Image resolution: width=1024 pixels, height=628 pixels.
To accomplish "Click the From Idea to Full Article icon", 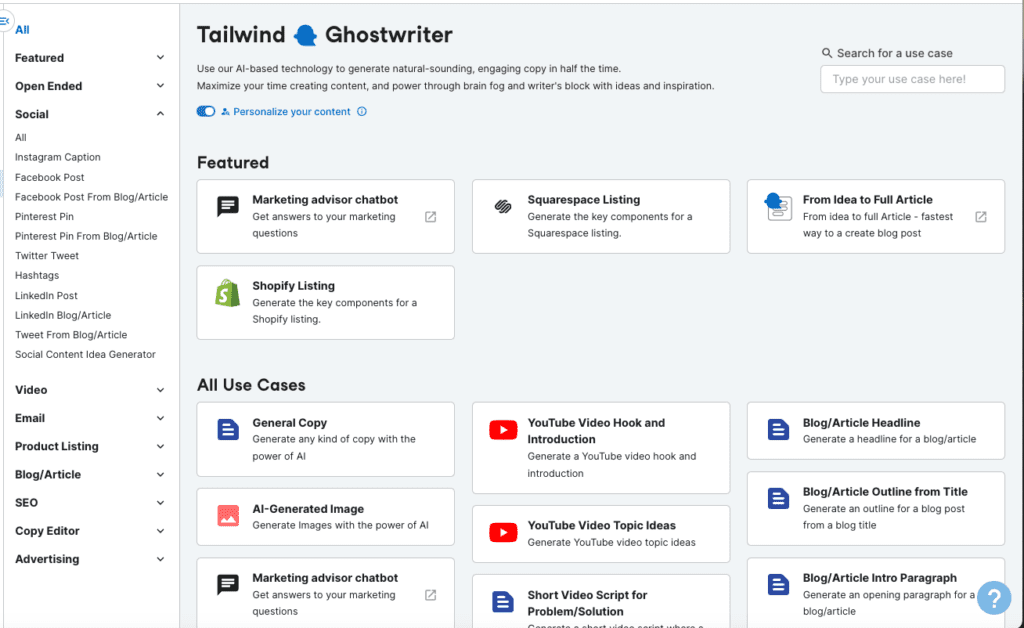I will click(x=778, y=207).
